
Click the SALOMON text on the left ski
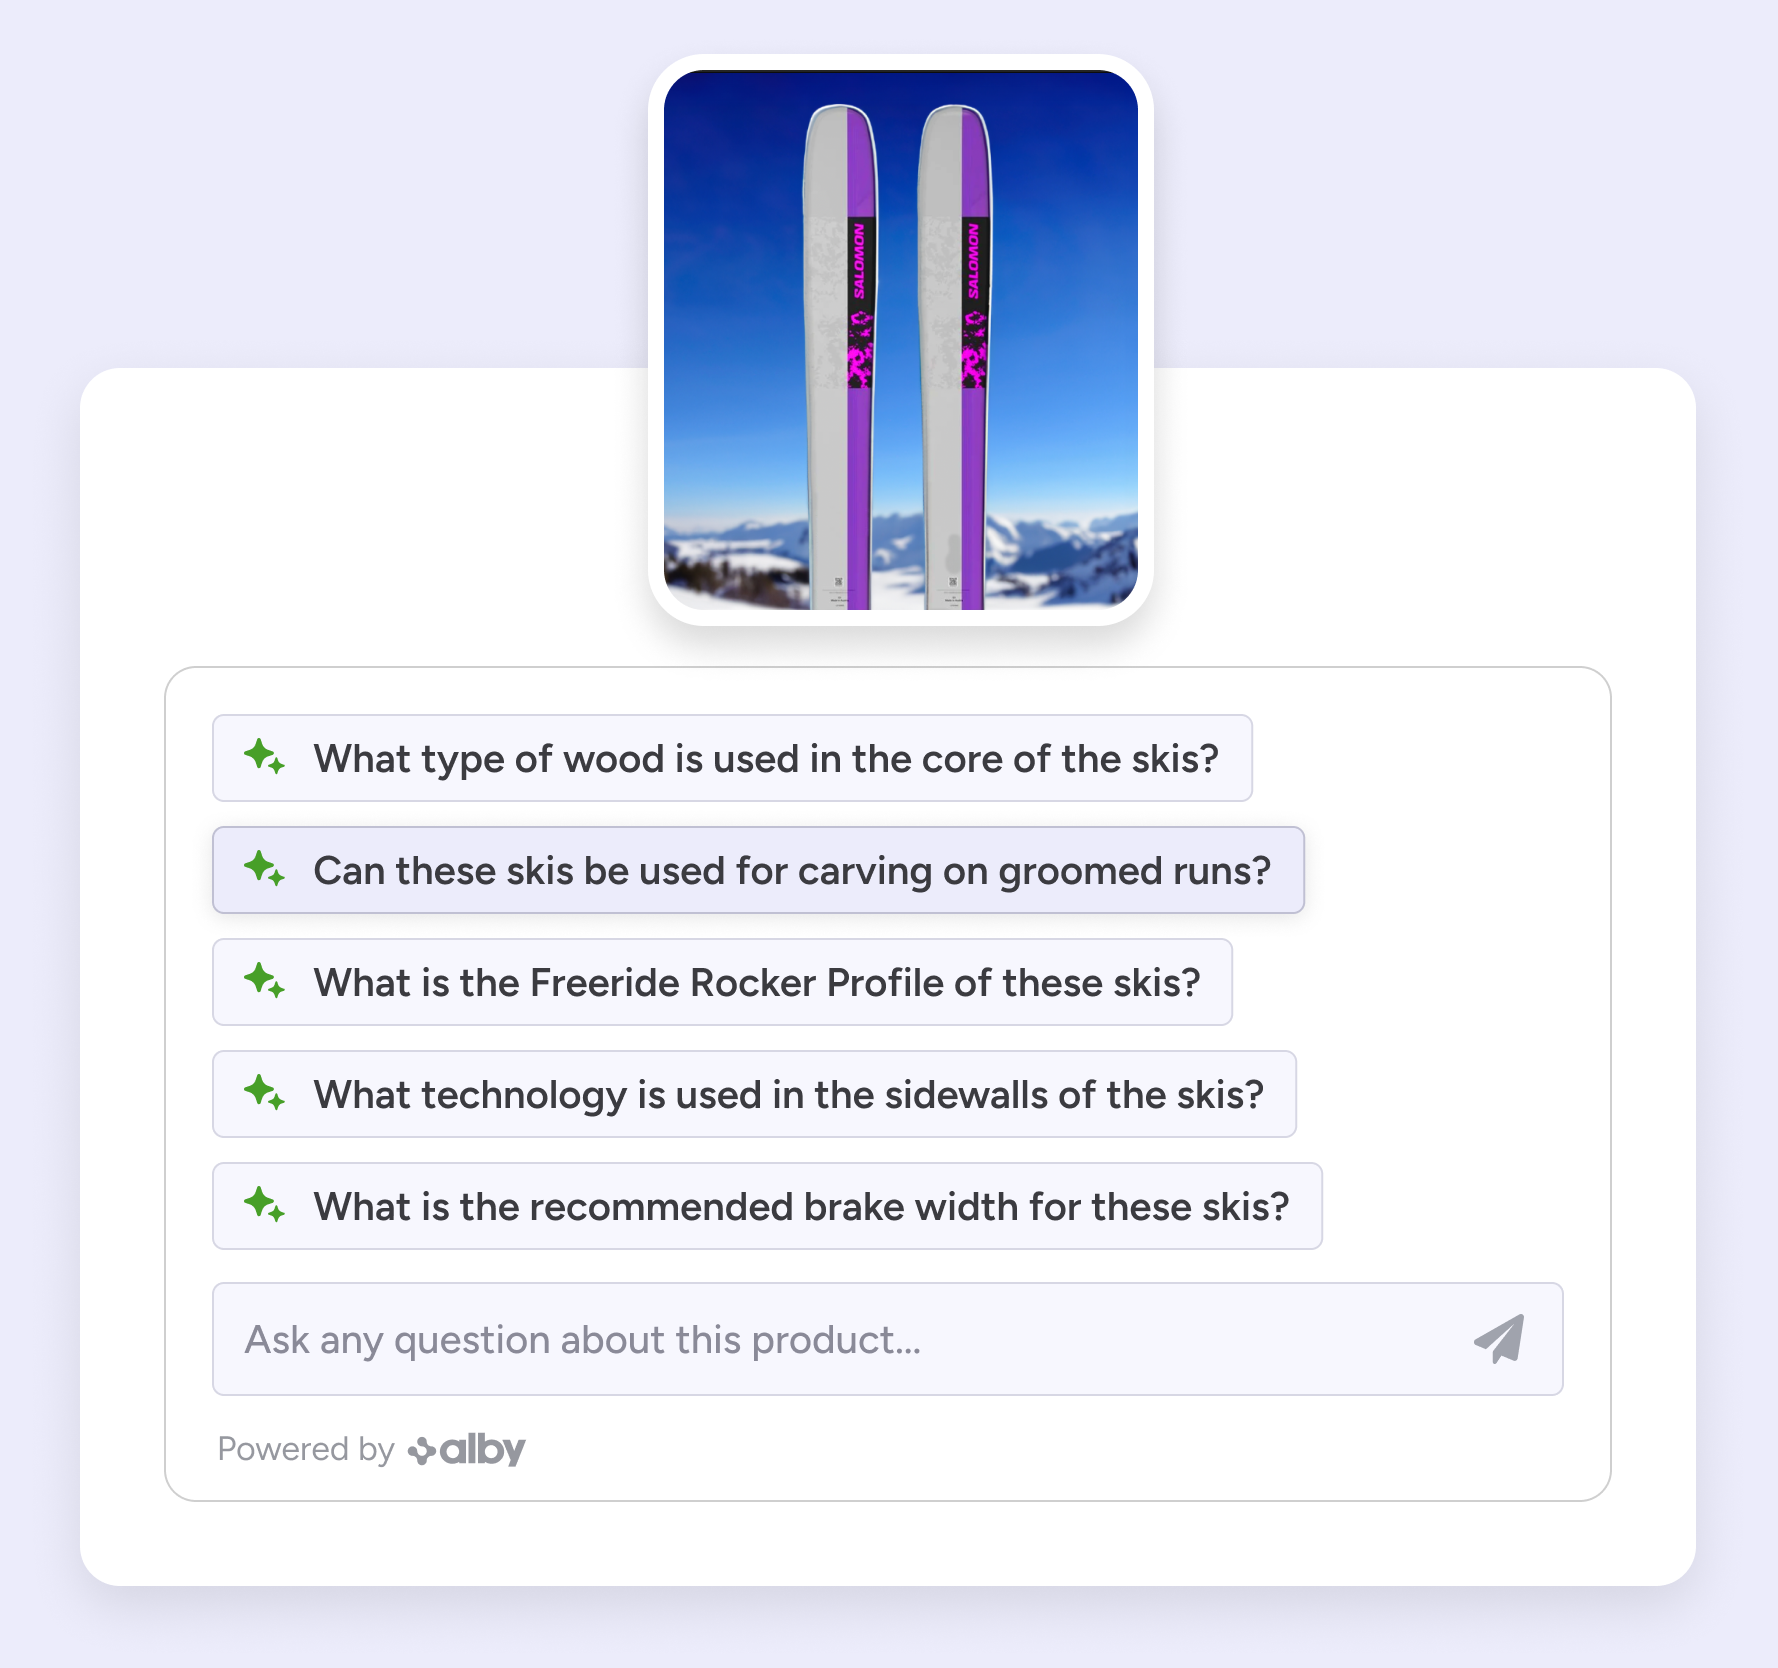pos(859,261)
